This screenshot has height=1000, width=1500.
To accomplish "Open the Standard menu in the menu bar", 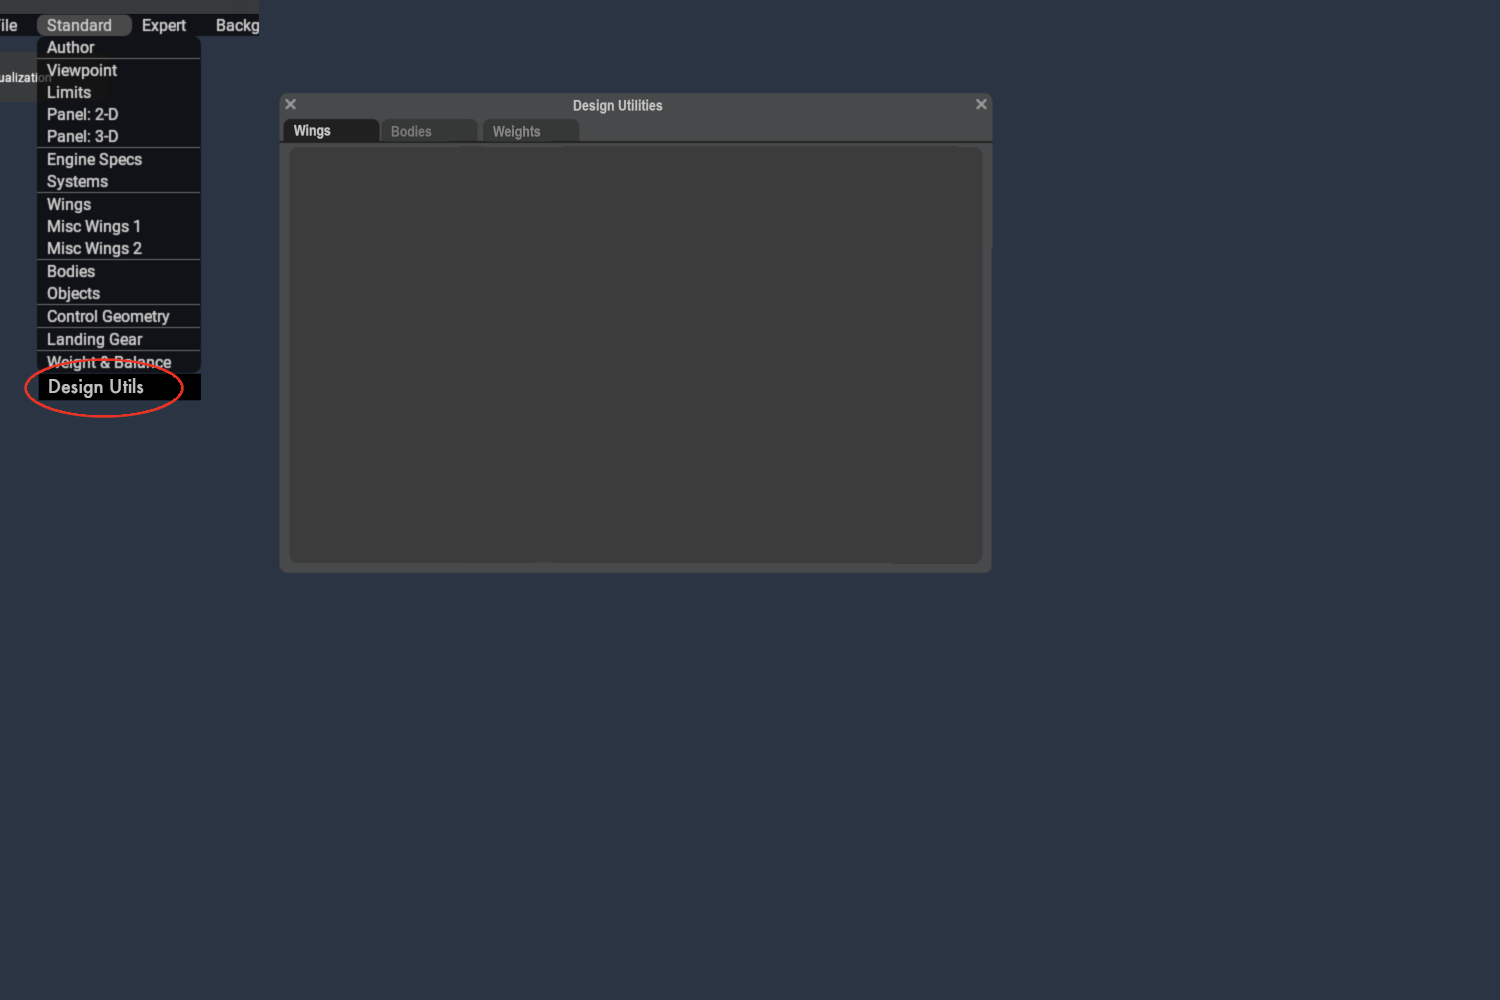I will (x=80, y=25).
